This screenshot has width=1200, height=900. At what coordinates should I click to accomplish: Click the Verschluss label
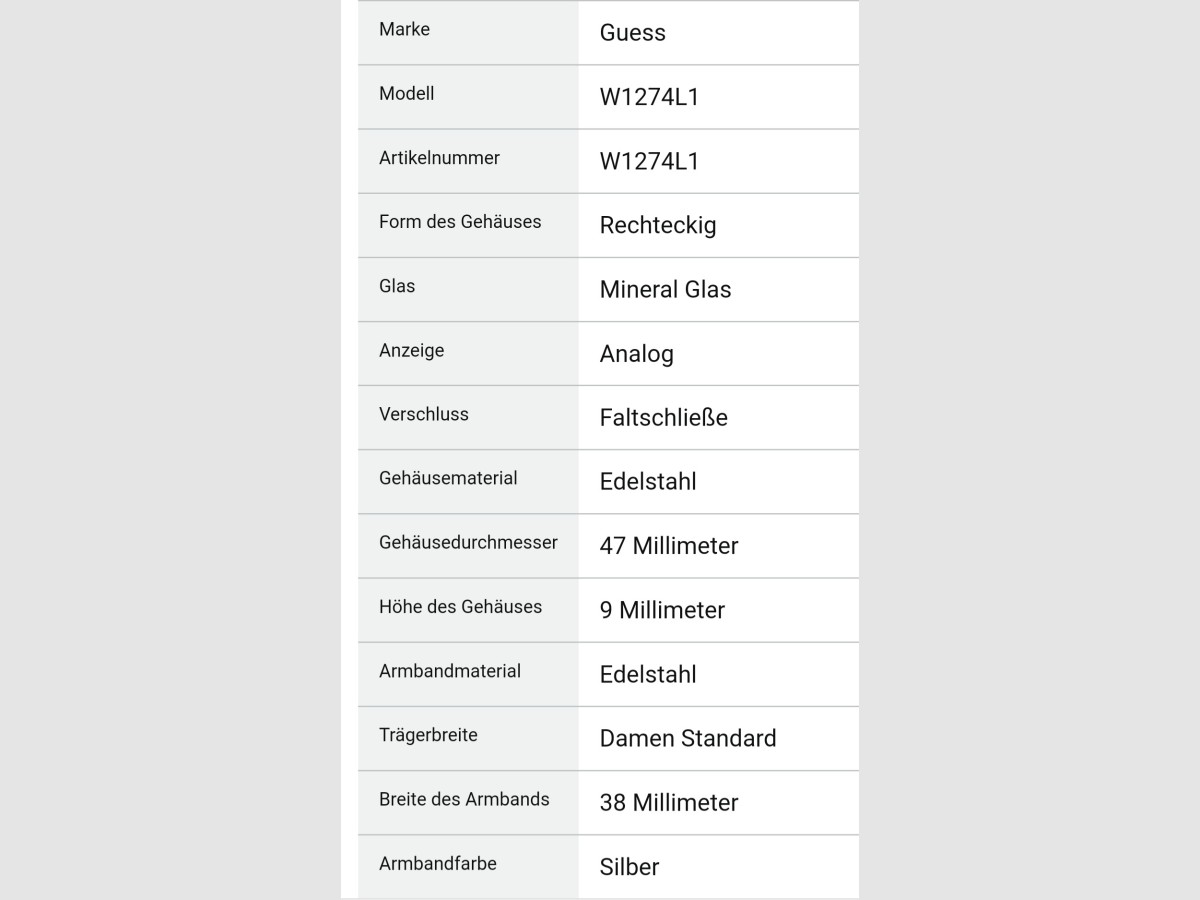click(424, 414)
